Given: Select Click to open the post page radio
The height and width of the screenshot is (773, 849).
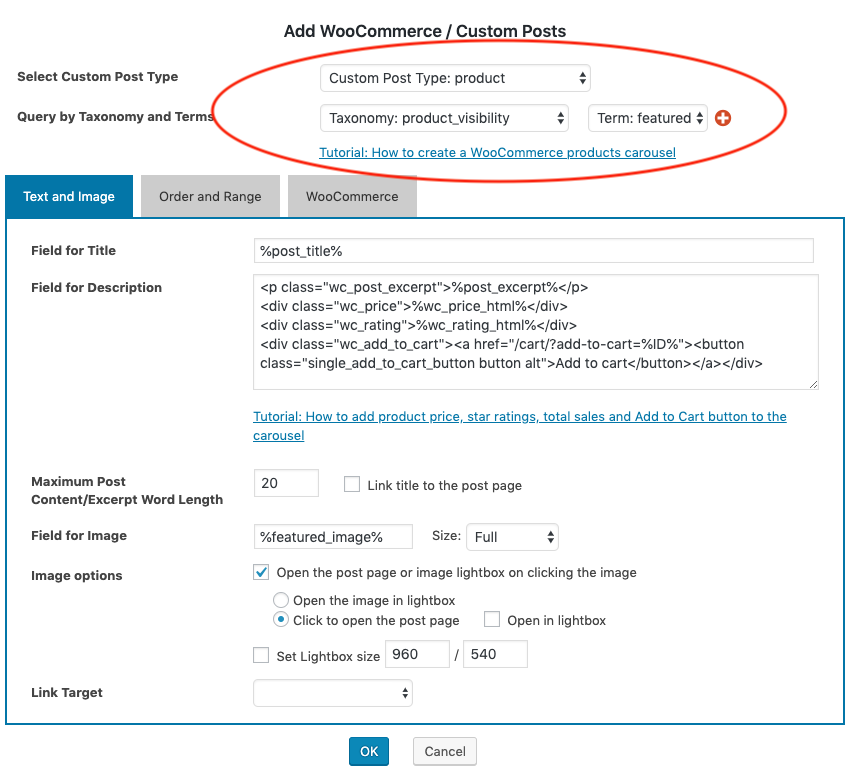Looking at the screenshot, I should [281, 620].
